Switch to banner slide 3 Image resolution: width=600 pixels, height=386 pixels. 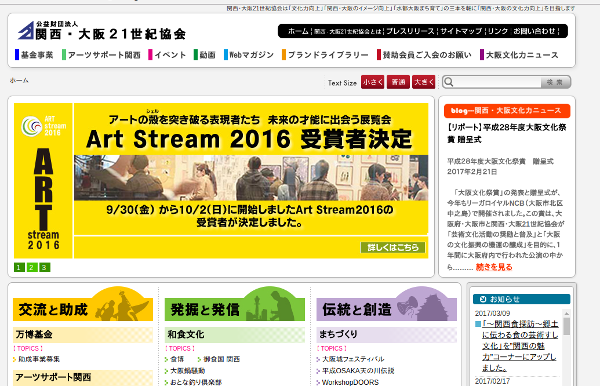coord(44,267)
